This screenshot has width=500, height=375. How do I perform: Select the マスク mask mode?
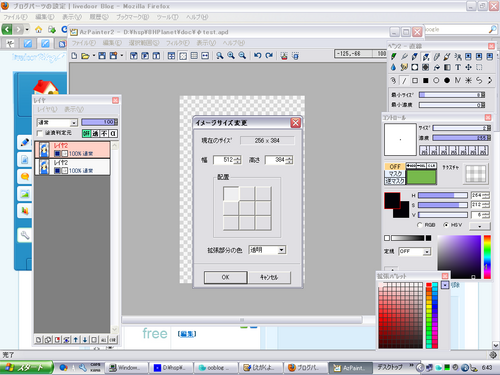point(395,173)
